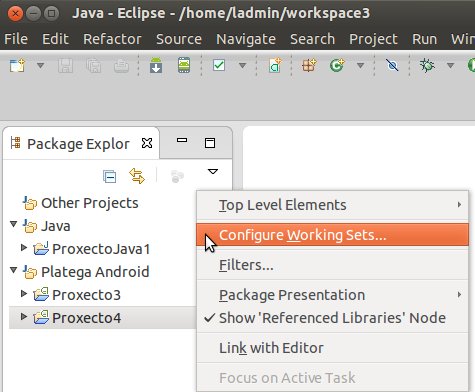Click the Other Projects working set icon
The image size is (475, 392).
29,203
